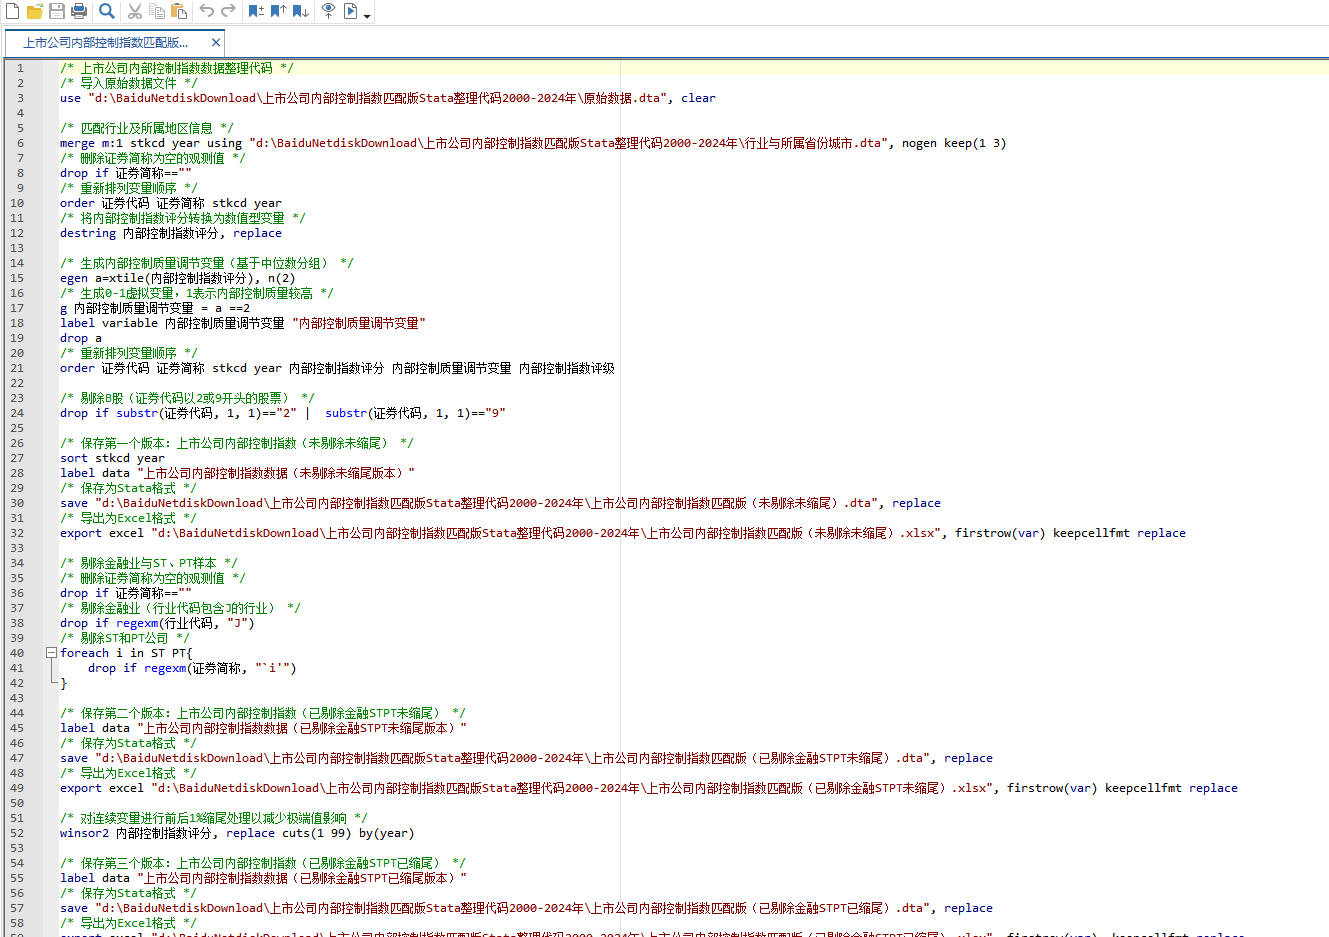Open the Execute dropdown arrow

pos(367,15)
